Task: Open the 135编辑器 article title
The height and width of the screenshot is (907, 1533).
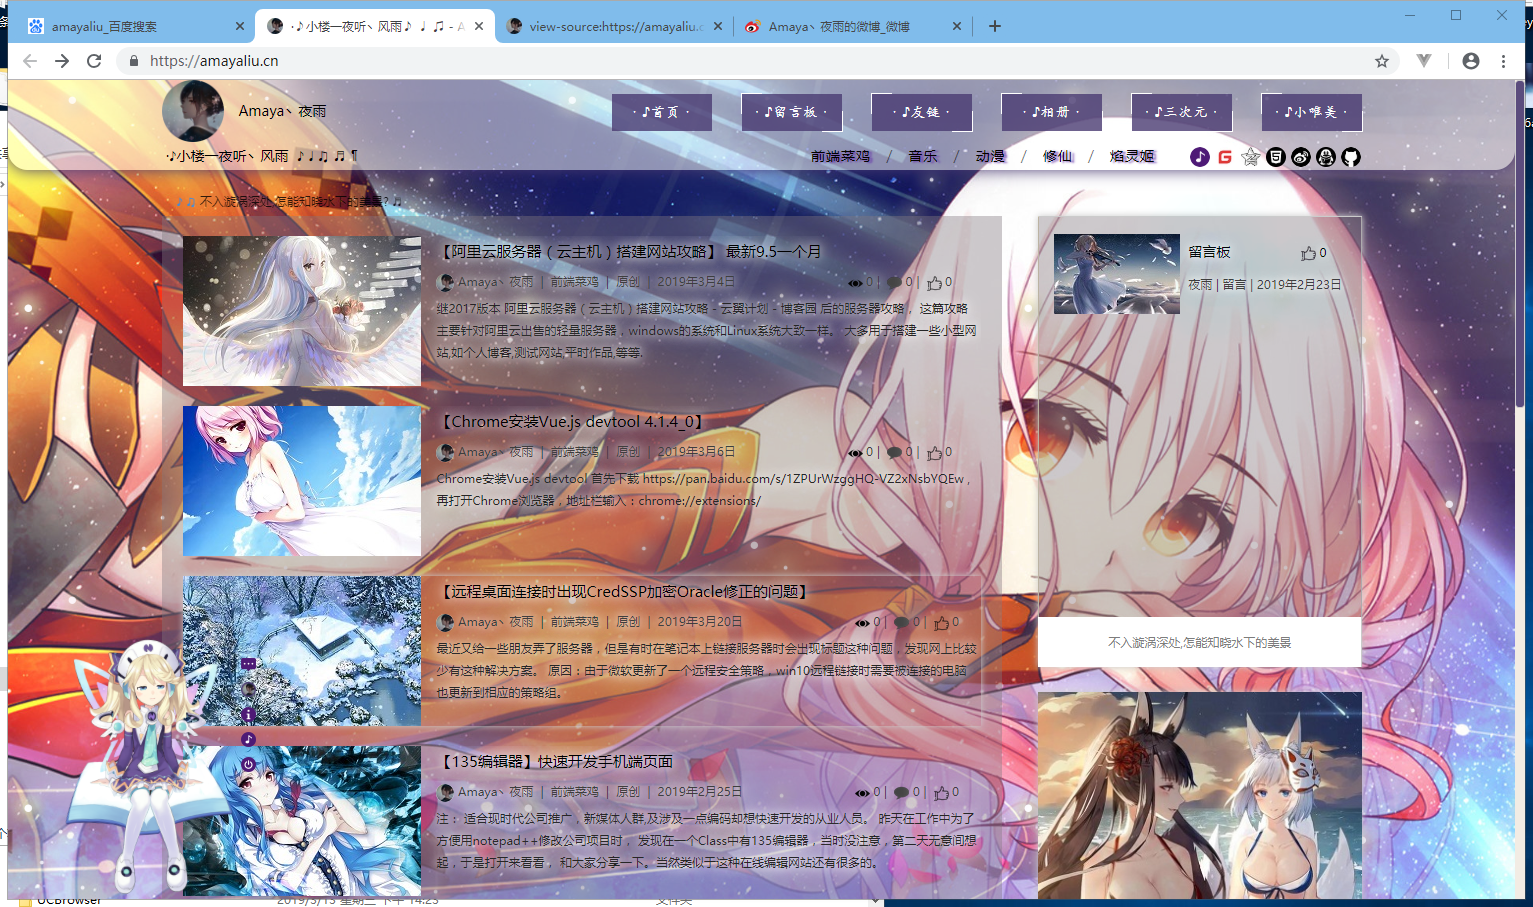Action: pyautogui.click(x=556, y=762)
